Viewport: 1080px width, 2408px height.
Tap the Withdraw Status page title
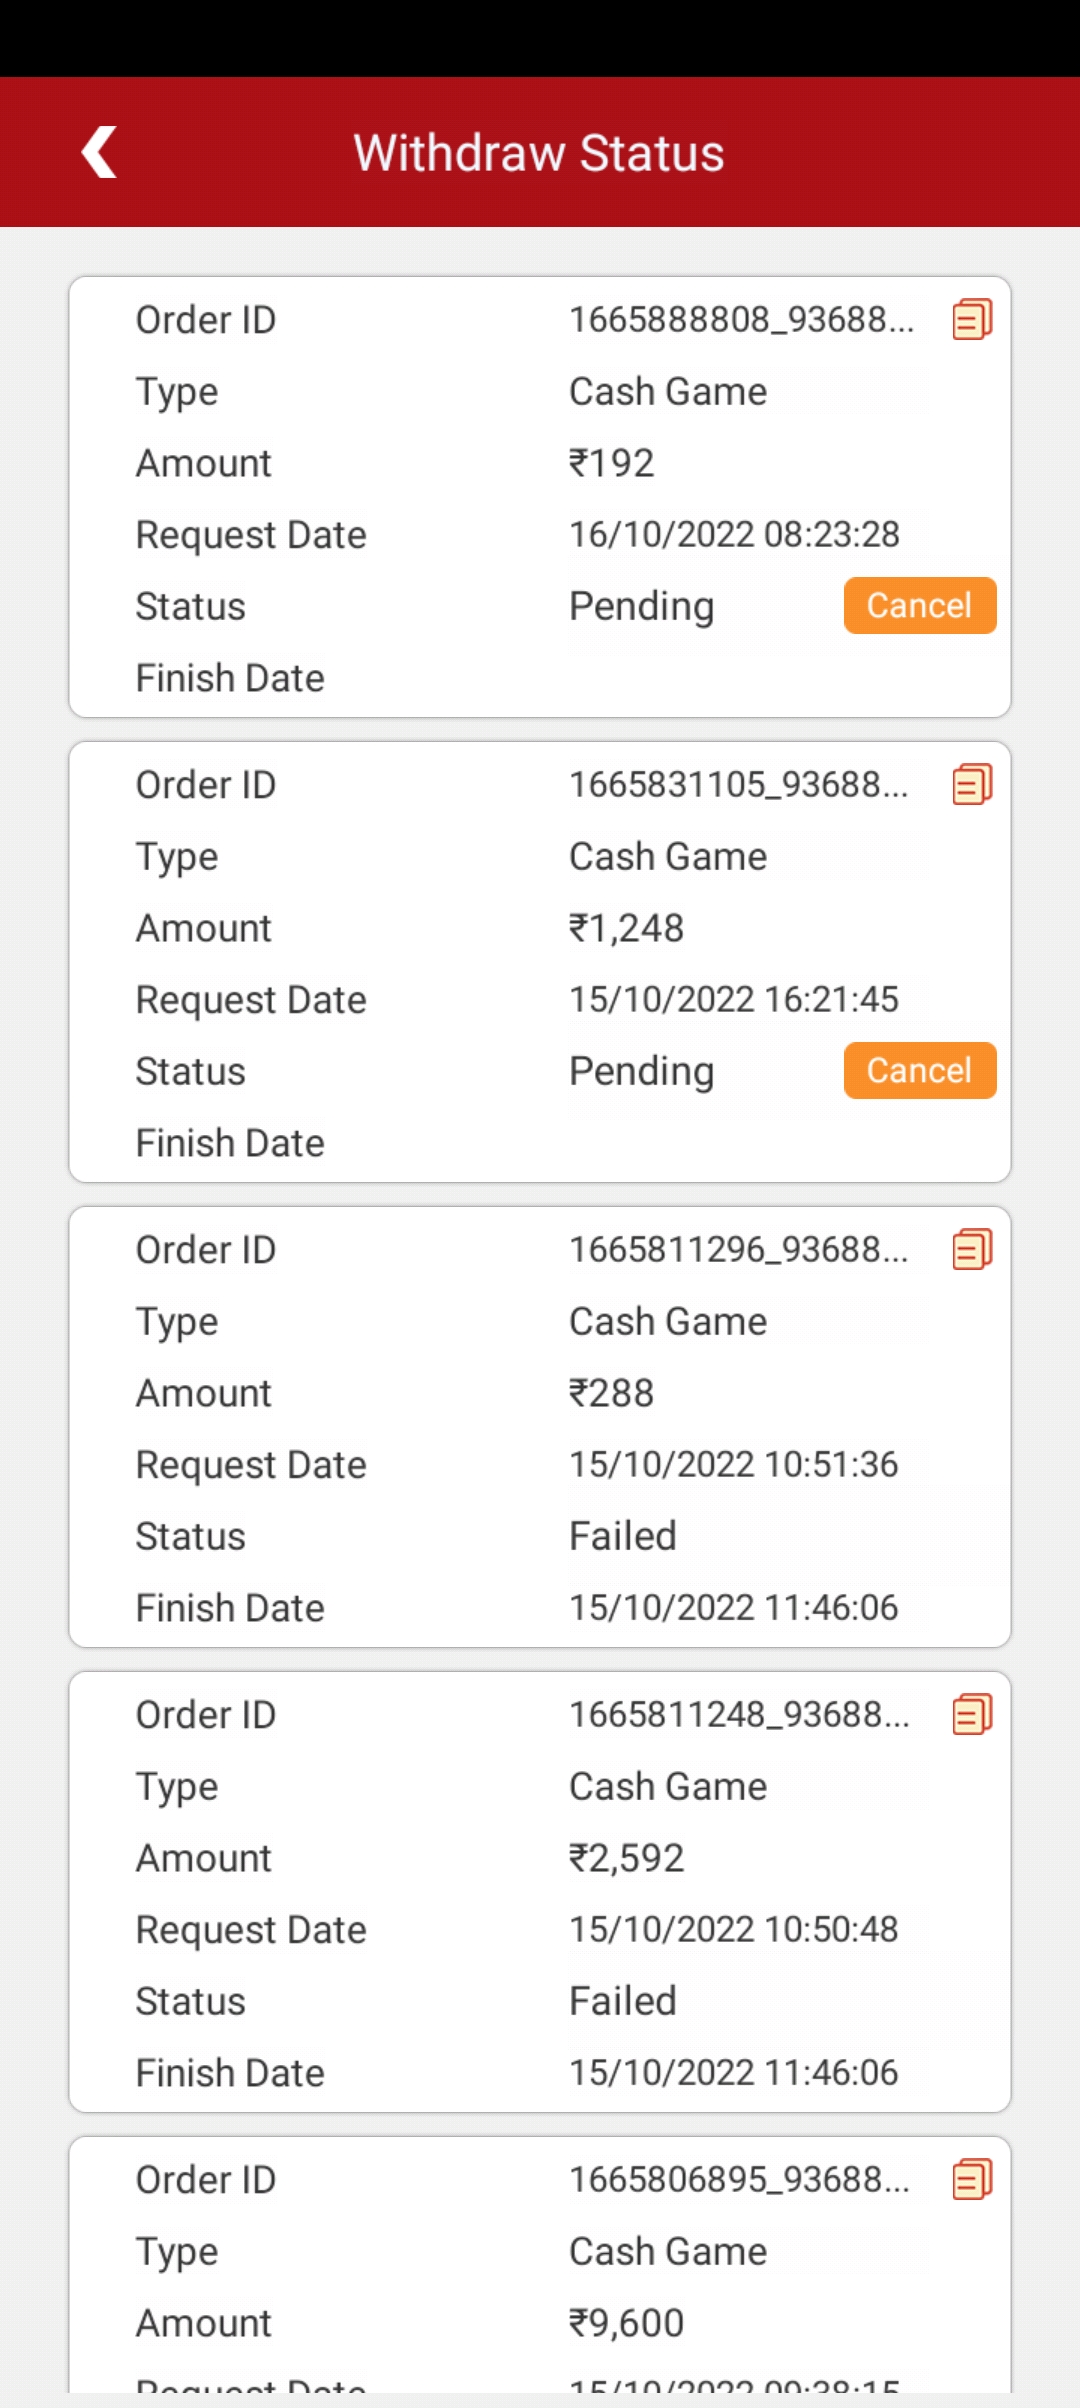pos(539,153)
